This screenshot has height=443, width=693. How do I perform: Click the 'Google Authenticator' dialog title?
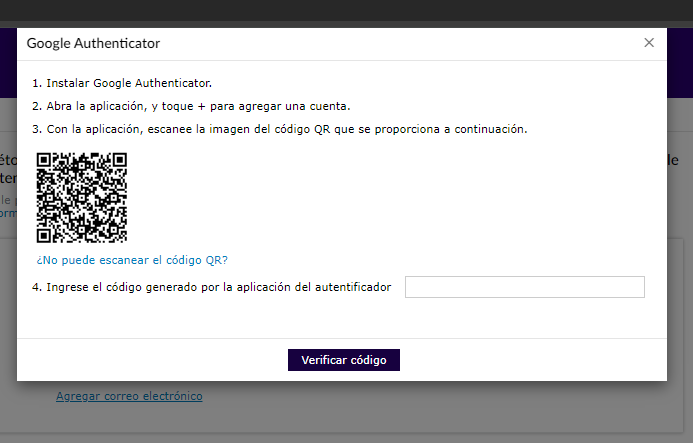click(93, 43)
